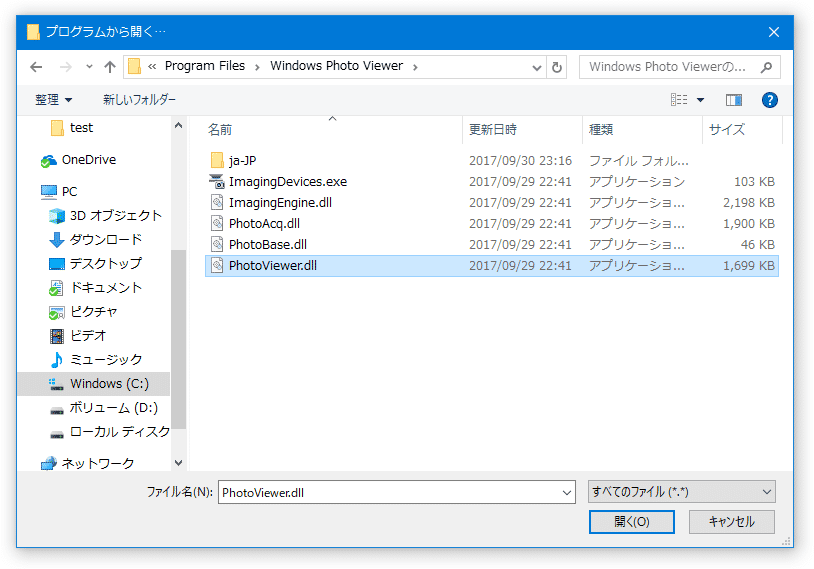Viewport: 814px width, 569px height.
Task: Open the 整理 menu
Action: coord(53,100)
